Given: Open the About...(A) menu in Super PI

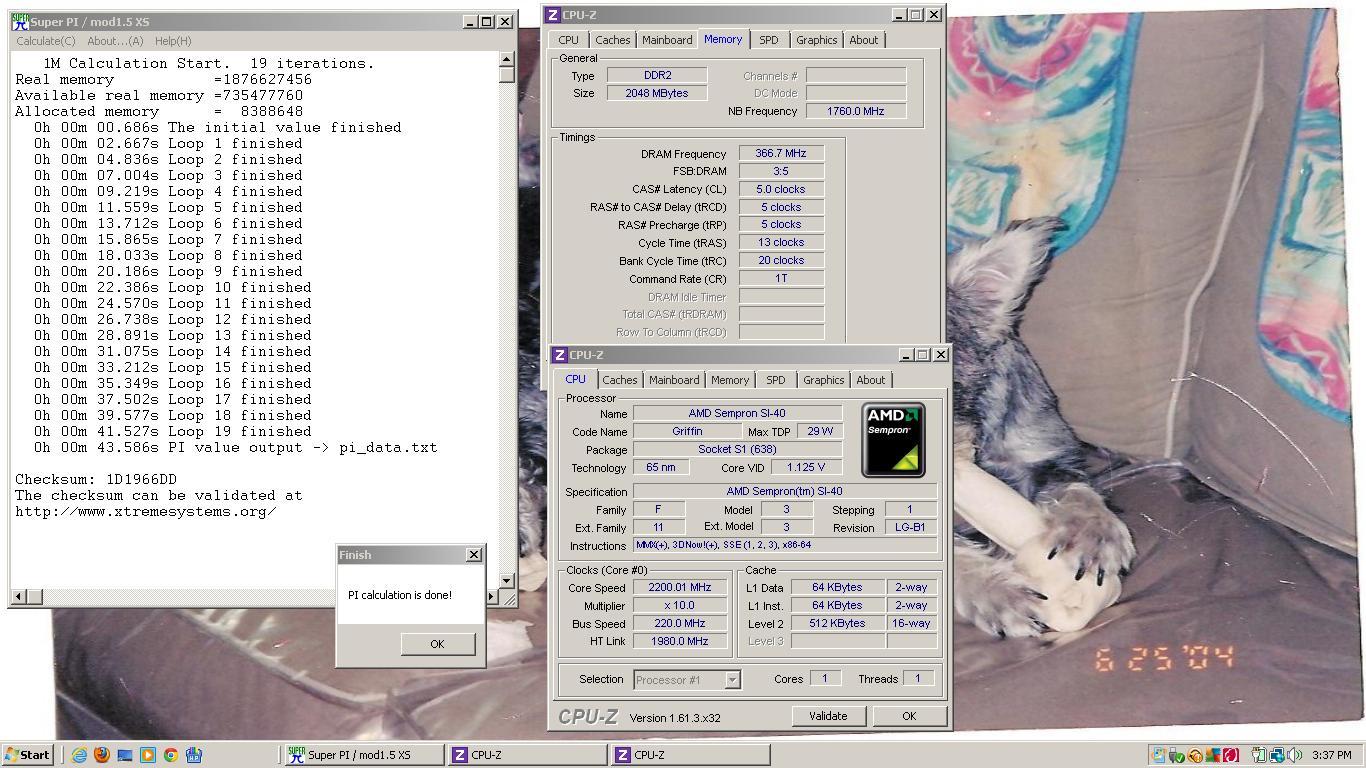Looking at the screenshot, I should click(x=115, y=41).
